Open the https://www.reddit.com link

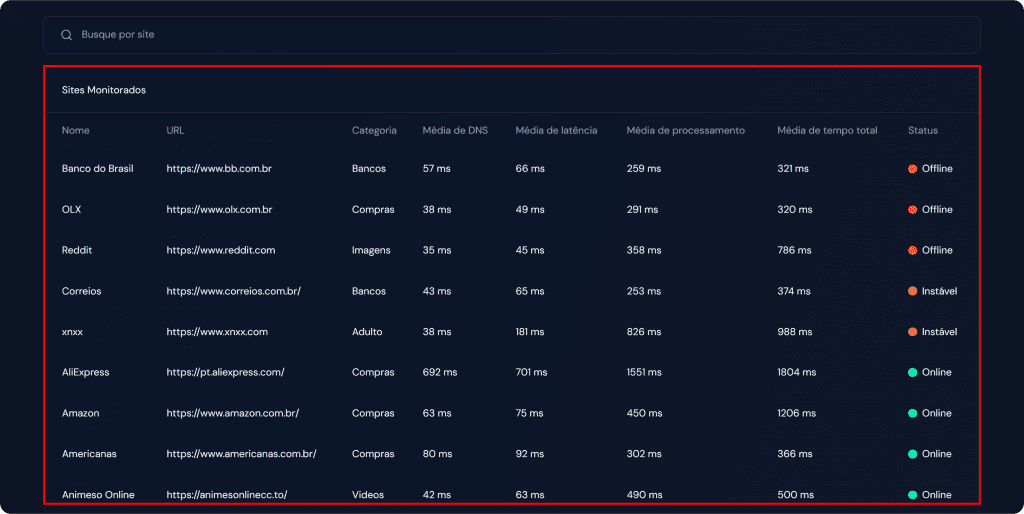221,250
